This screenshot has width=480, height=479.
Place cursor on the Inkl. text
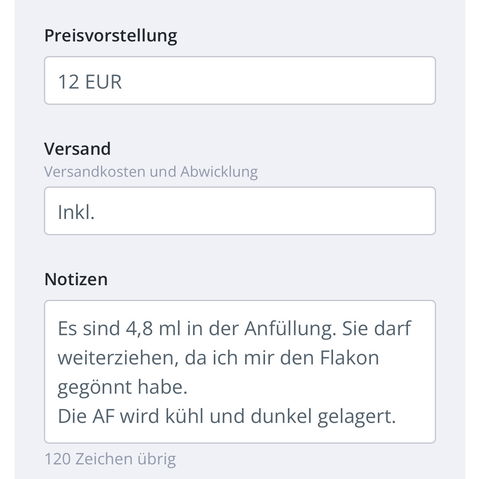76,212
